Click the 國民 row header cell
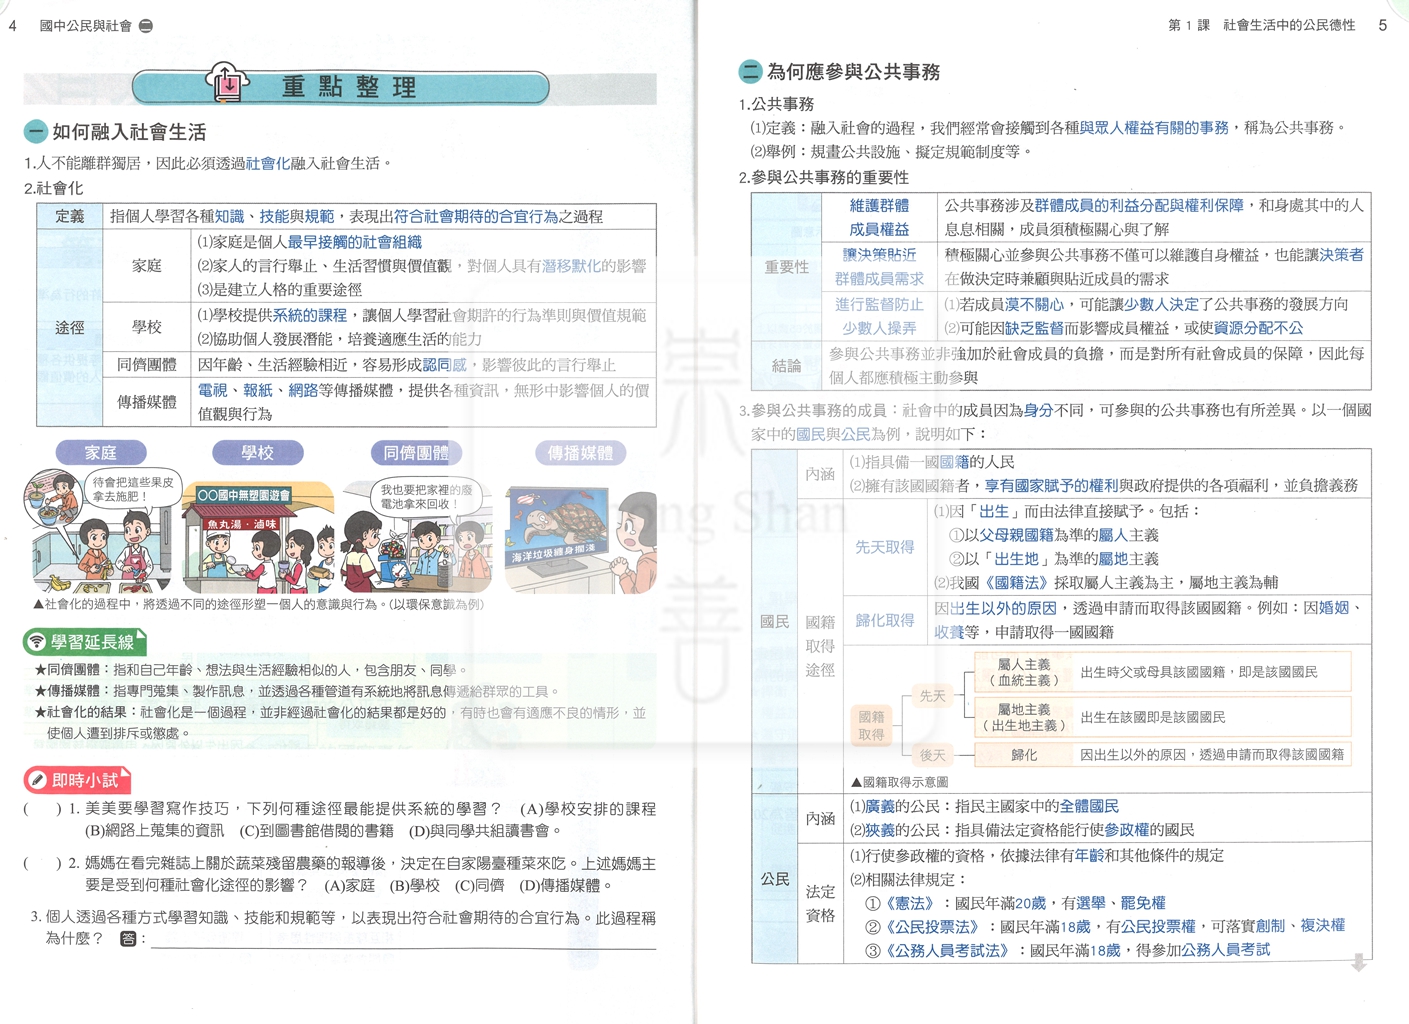The width and height of the screenshot is (1409, 1024). tap(775, 622)
